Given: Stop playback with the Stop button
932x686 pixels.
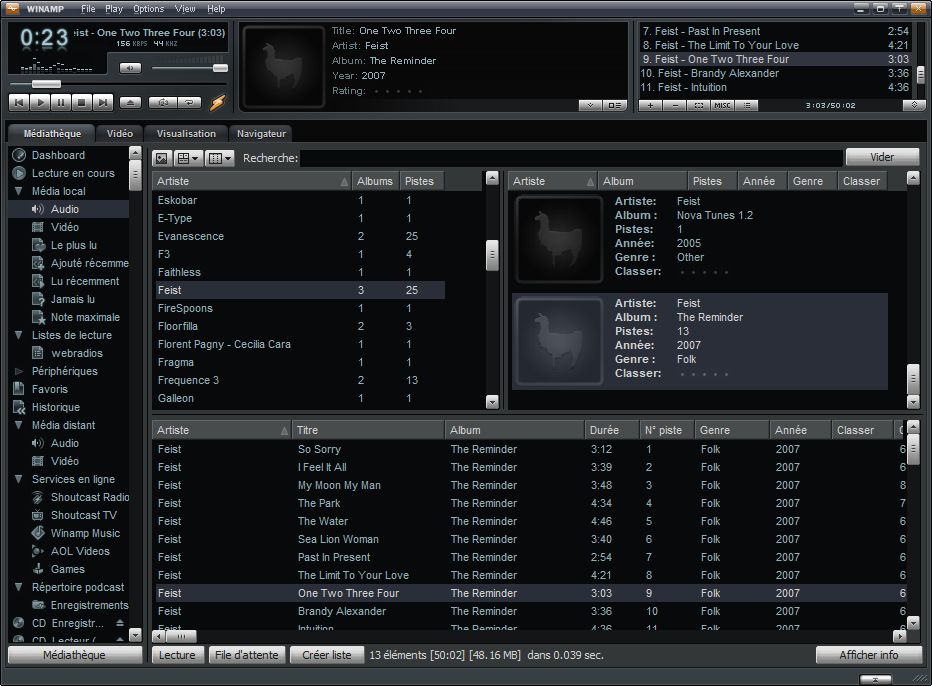Looking at the screenshot, I should coord(82,102).
